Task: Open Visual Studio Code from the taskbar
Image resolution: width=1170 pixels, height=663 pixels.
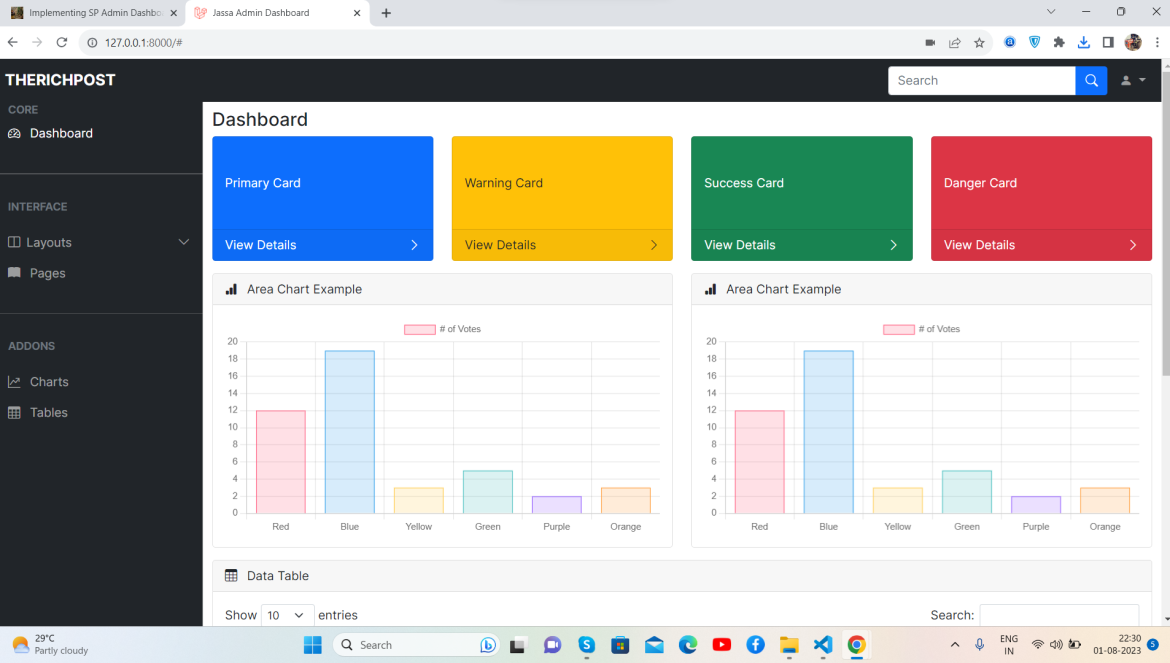Action: tap(822, 645)
